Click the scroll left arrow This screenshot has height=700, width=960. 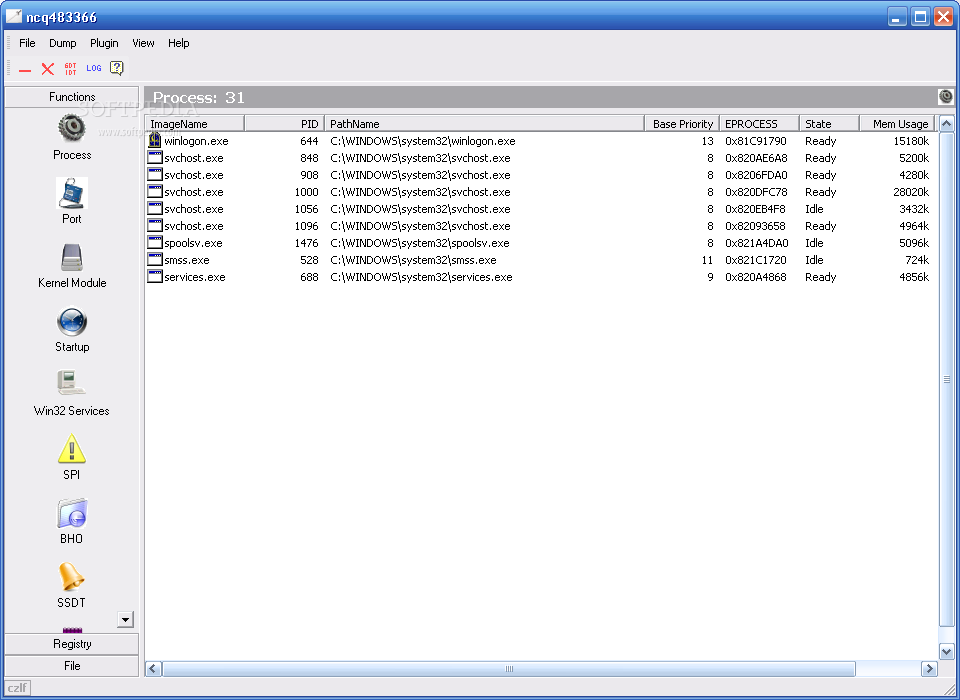(x=153, y=669)
